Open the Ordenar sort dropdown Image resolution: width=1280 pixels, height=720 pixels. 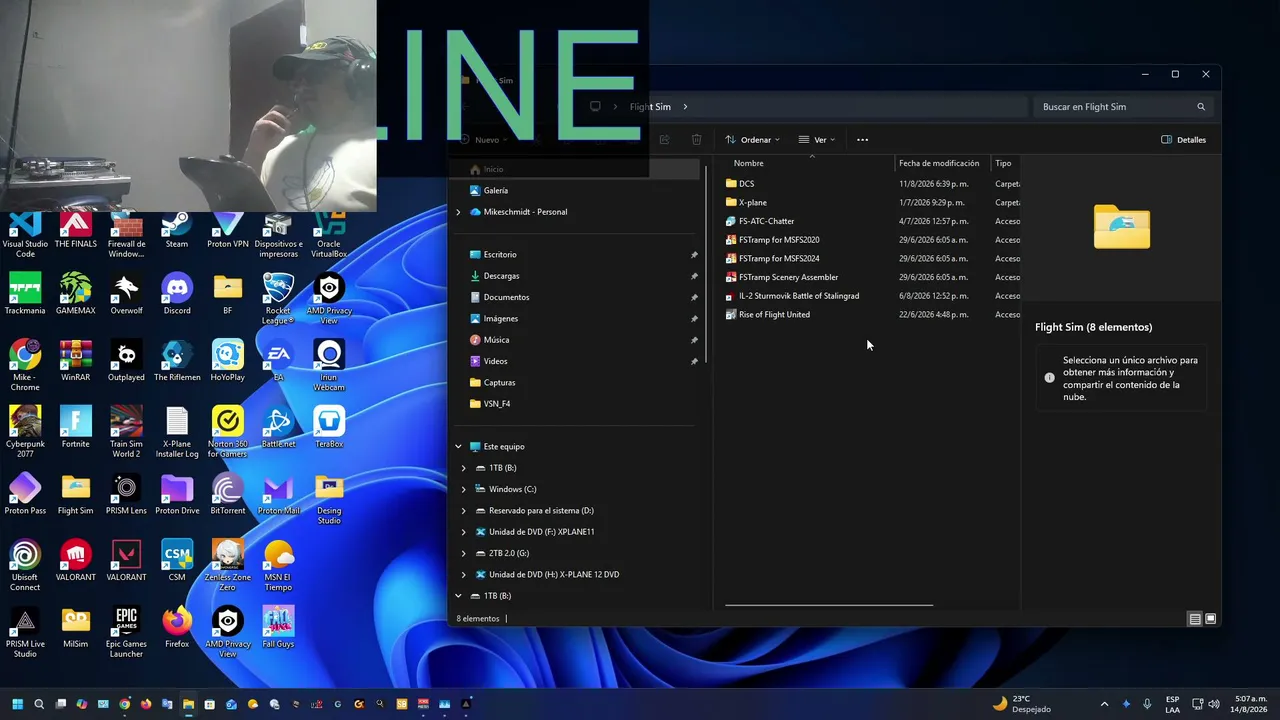click(752, 140)
